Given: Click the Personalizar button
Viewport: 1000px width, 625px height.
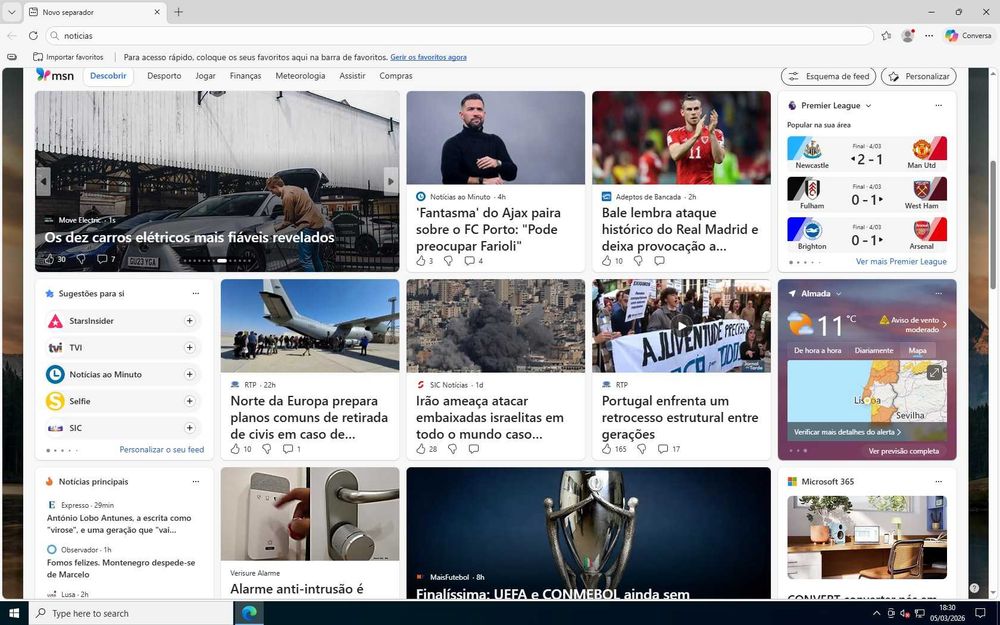Looking at the screenshot, I should (x=918, y=77).
